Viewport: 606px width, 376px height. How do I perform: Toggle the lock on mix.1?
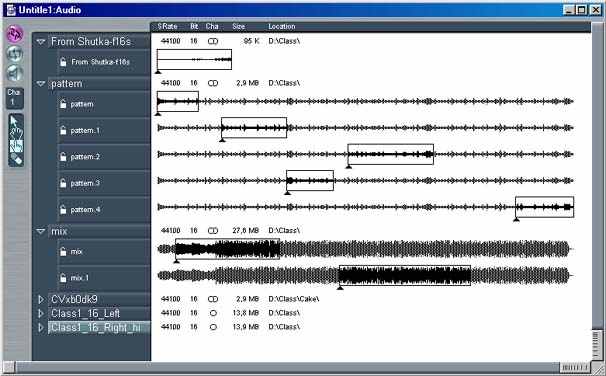[x=63, y=278]
